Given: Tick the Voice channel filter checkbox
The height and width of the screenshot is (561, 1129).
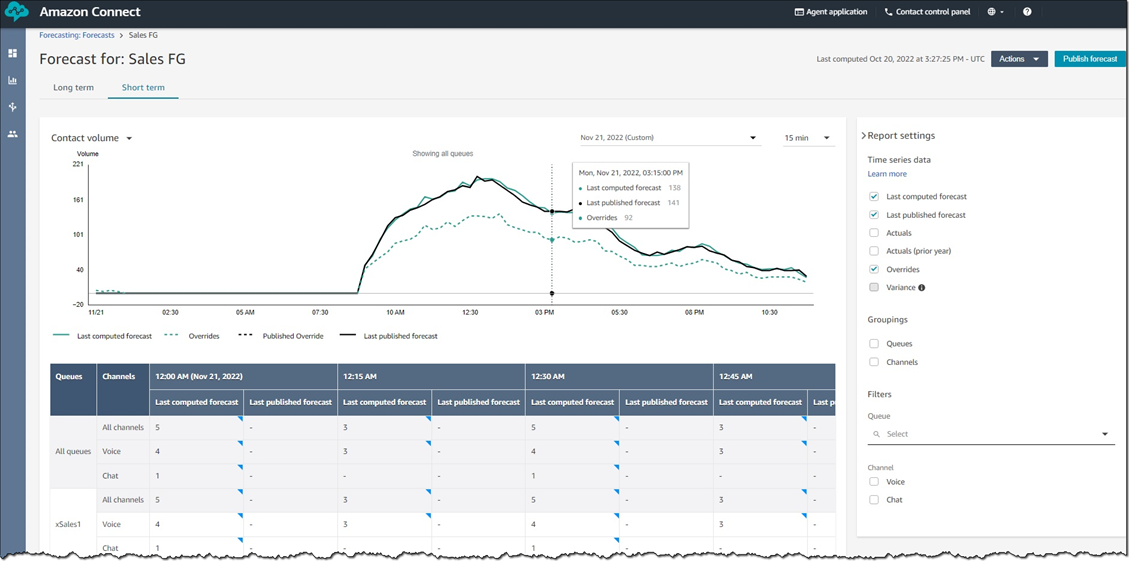Looking at the screenshot, I should [x=874, y=482].
